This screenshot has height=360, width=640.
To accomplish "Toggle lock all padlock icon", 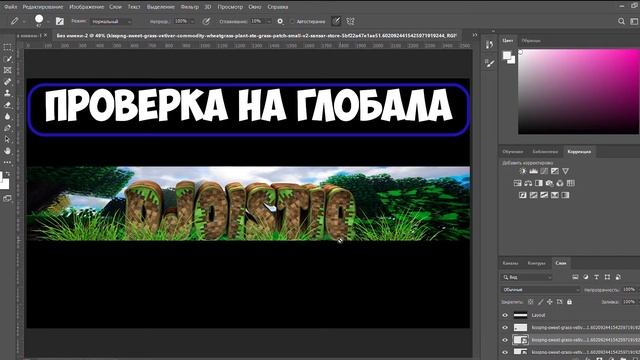I will point(569,302).
